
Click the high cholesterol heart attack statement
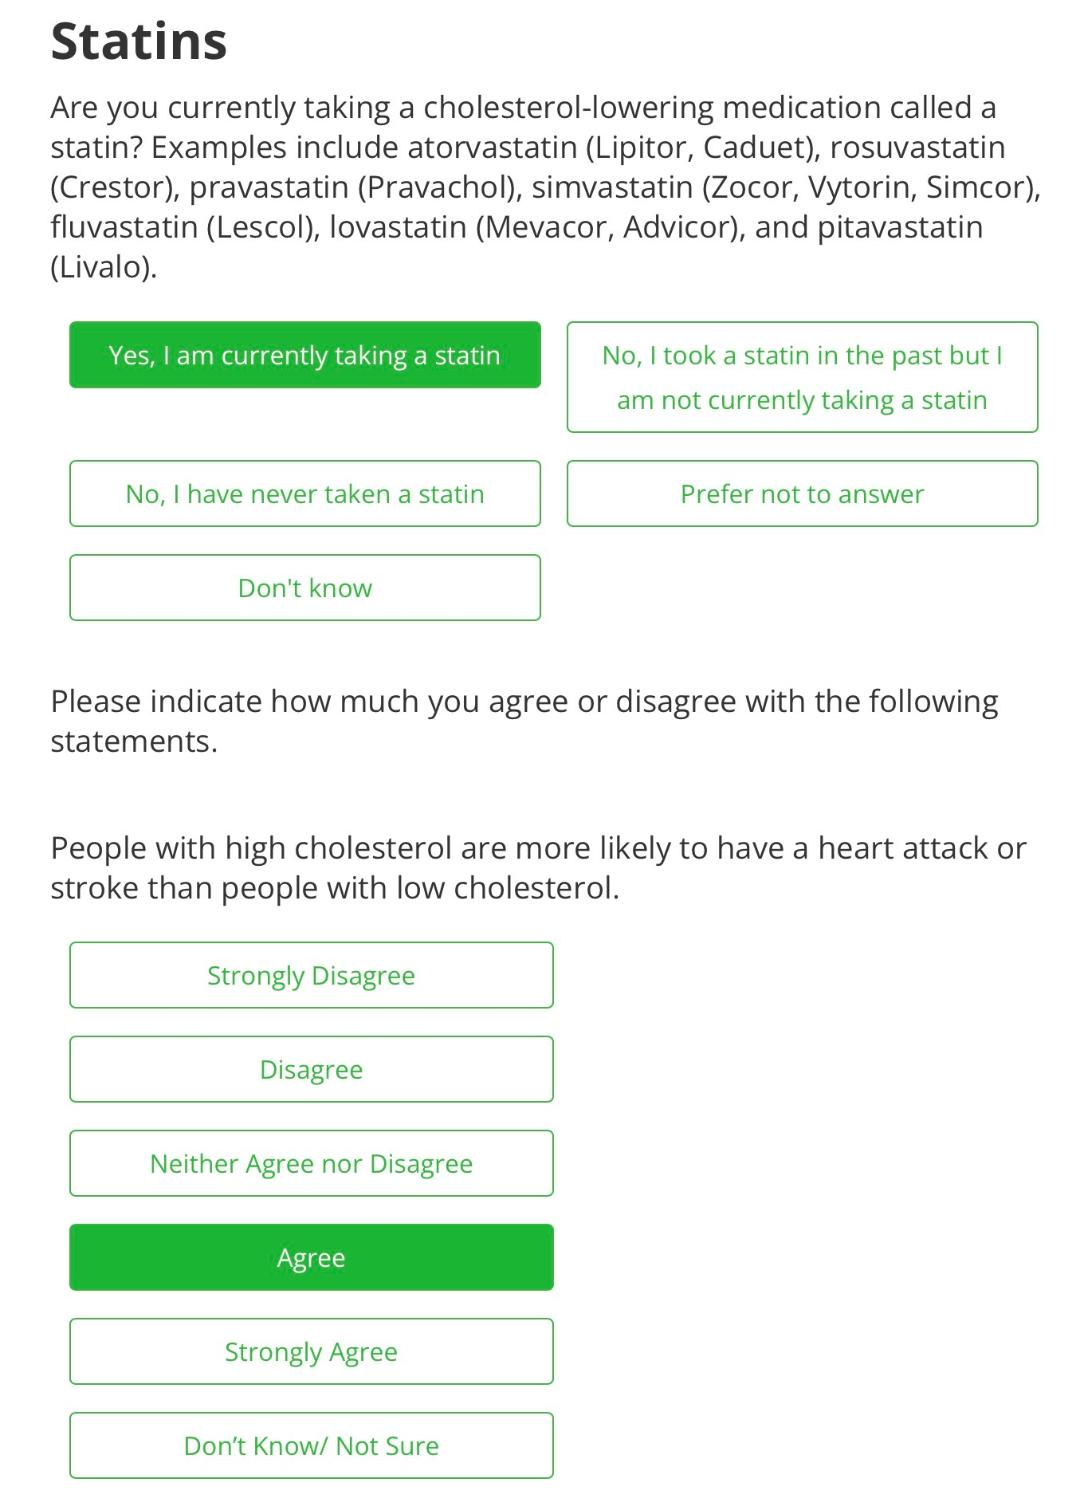538,867
